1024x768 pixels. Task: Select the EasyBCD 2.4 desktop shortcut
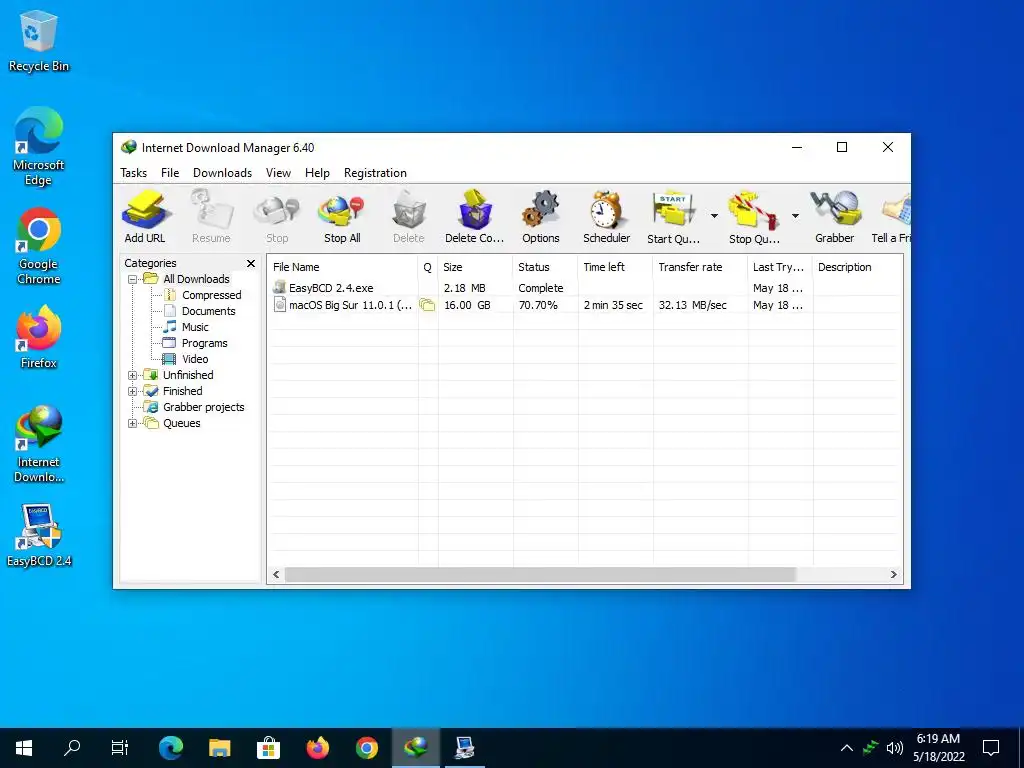click(x=39, y=536)
